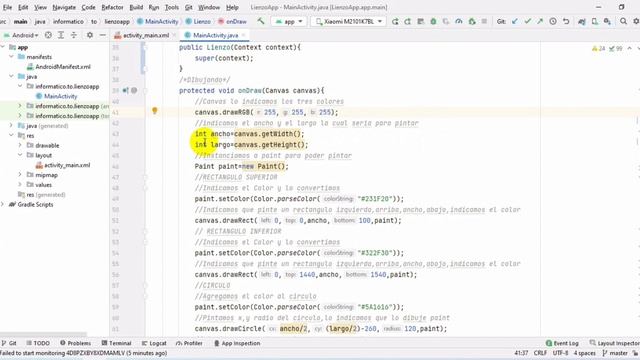
Task: Open the Logcat tool window
Action: click(154, 343)
